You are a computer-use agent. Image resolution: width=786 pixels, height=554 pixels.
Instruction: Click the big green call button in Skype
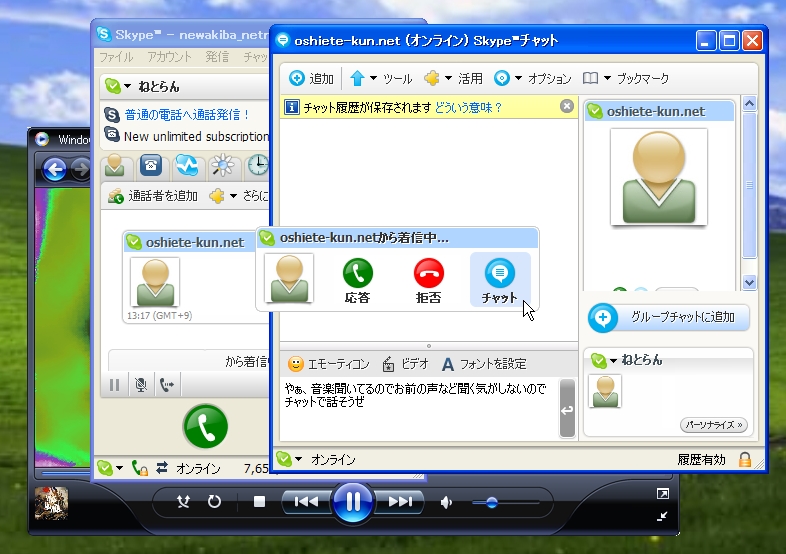click(206, 427)
